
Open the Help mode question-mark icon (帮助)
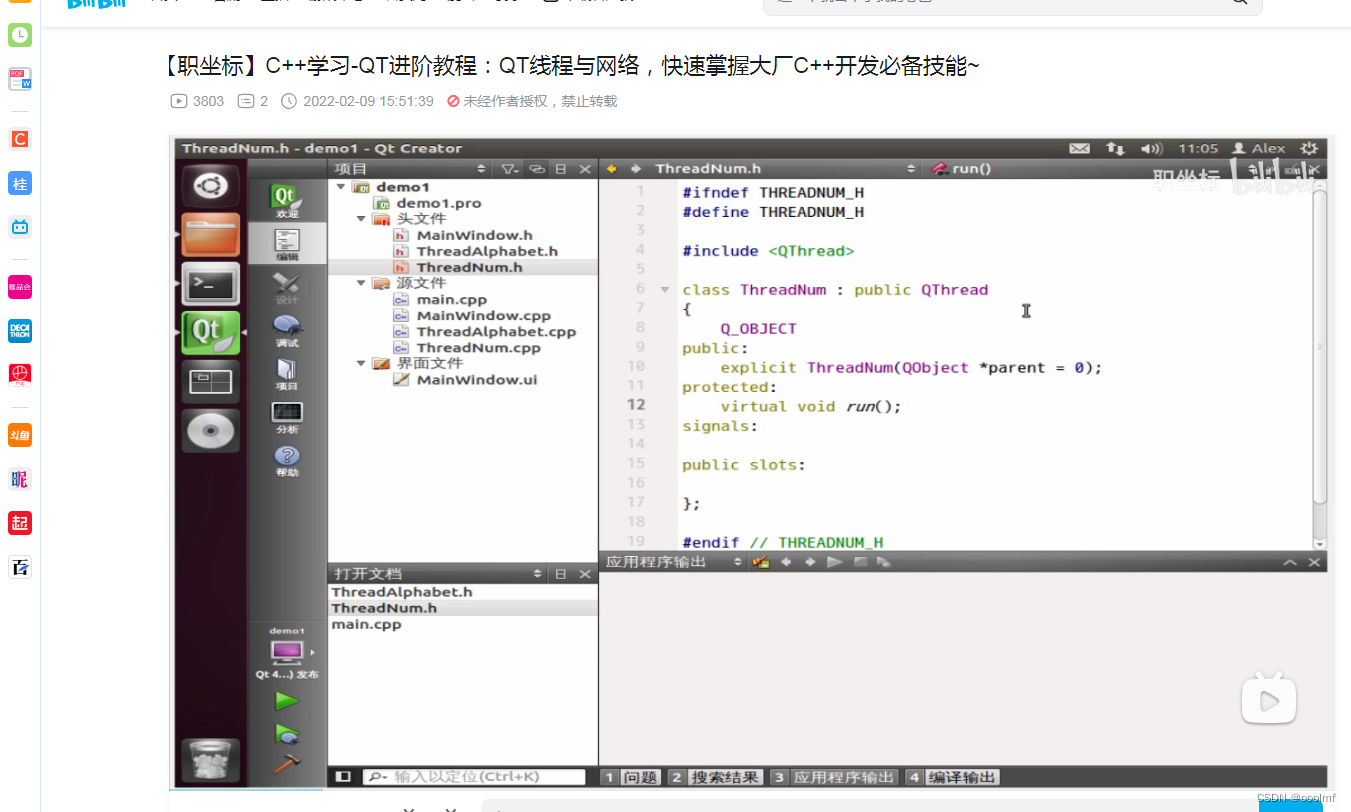pos(286,461)
